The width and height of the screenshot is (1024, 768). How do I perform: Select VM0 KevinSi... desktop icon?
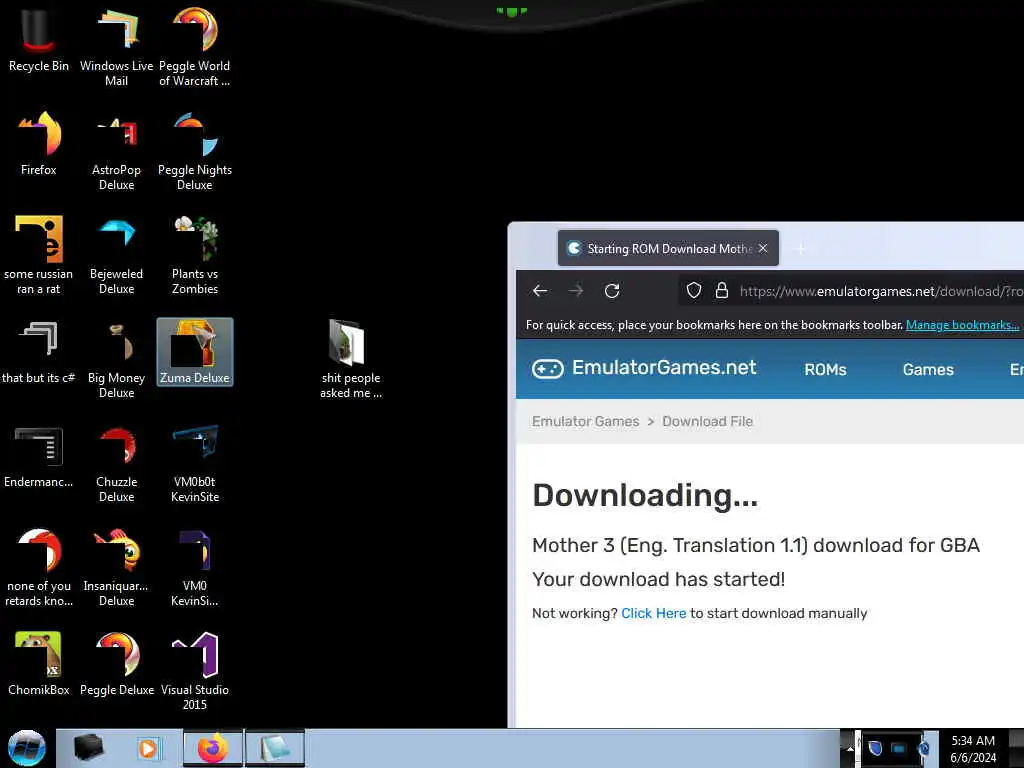tap(195, 567)
